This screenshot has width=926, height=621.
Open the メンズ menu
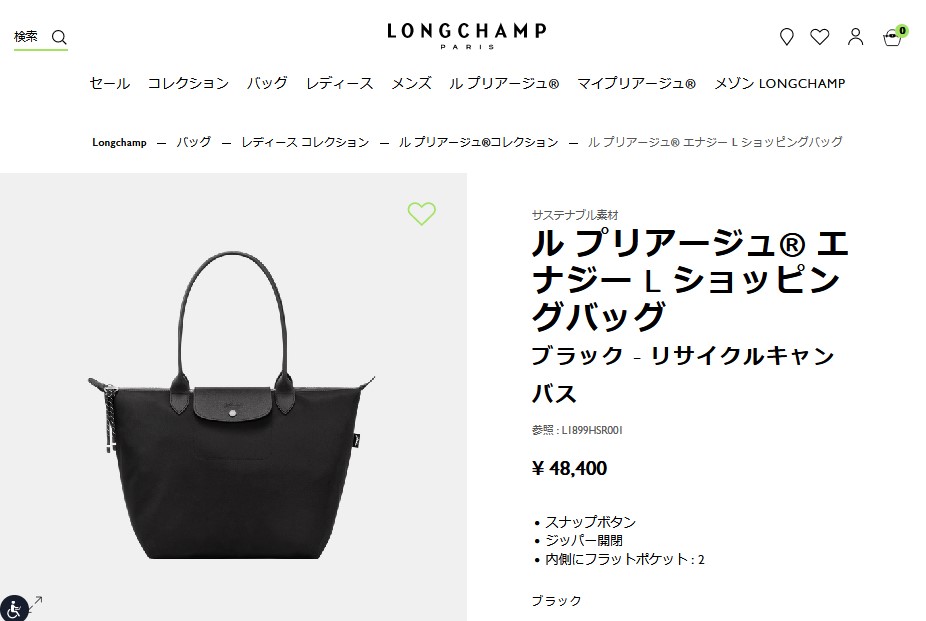point(412,83)
